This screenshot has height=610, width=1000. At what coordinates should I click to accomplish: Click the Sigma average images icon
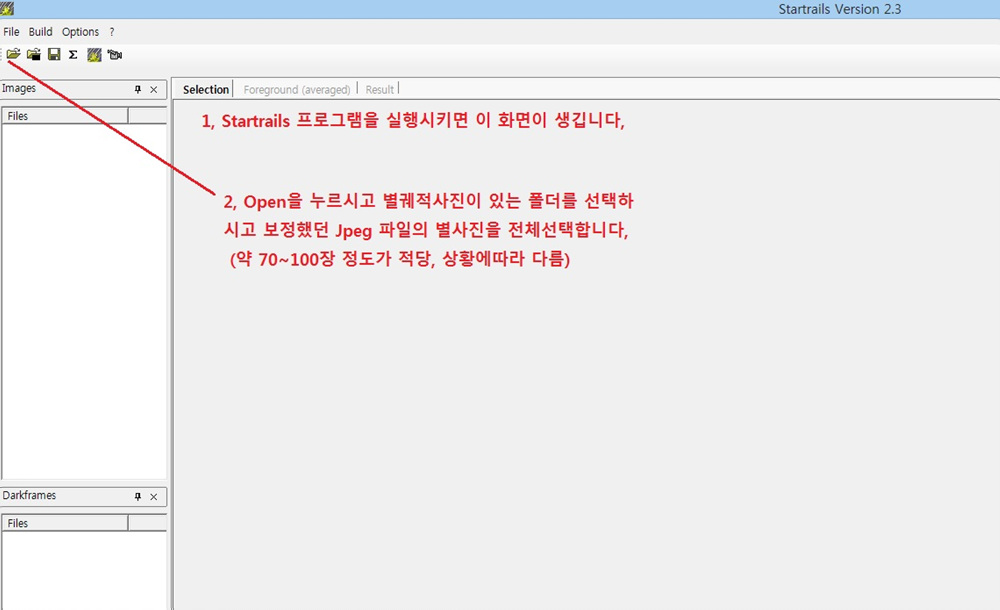click(x=73, y=54)
